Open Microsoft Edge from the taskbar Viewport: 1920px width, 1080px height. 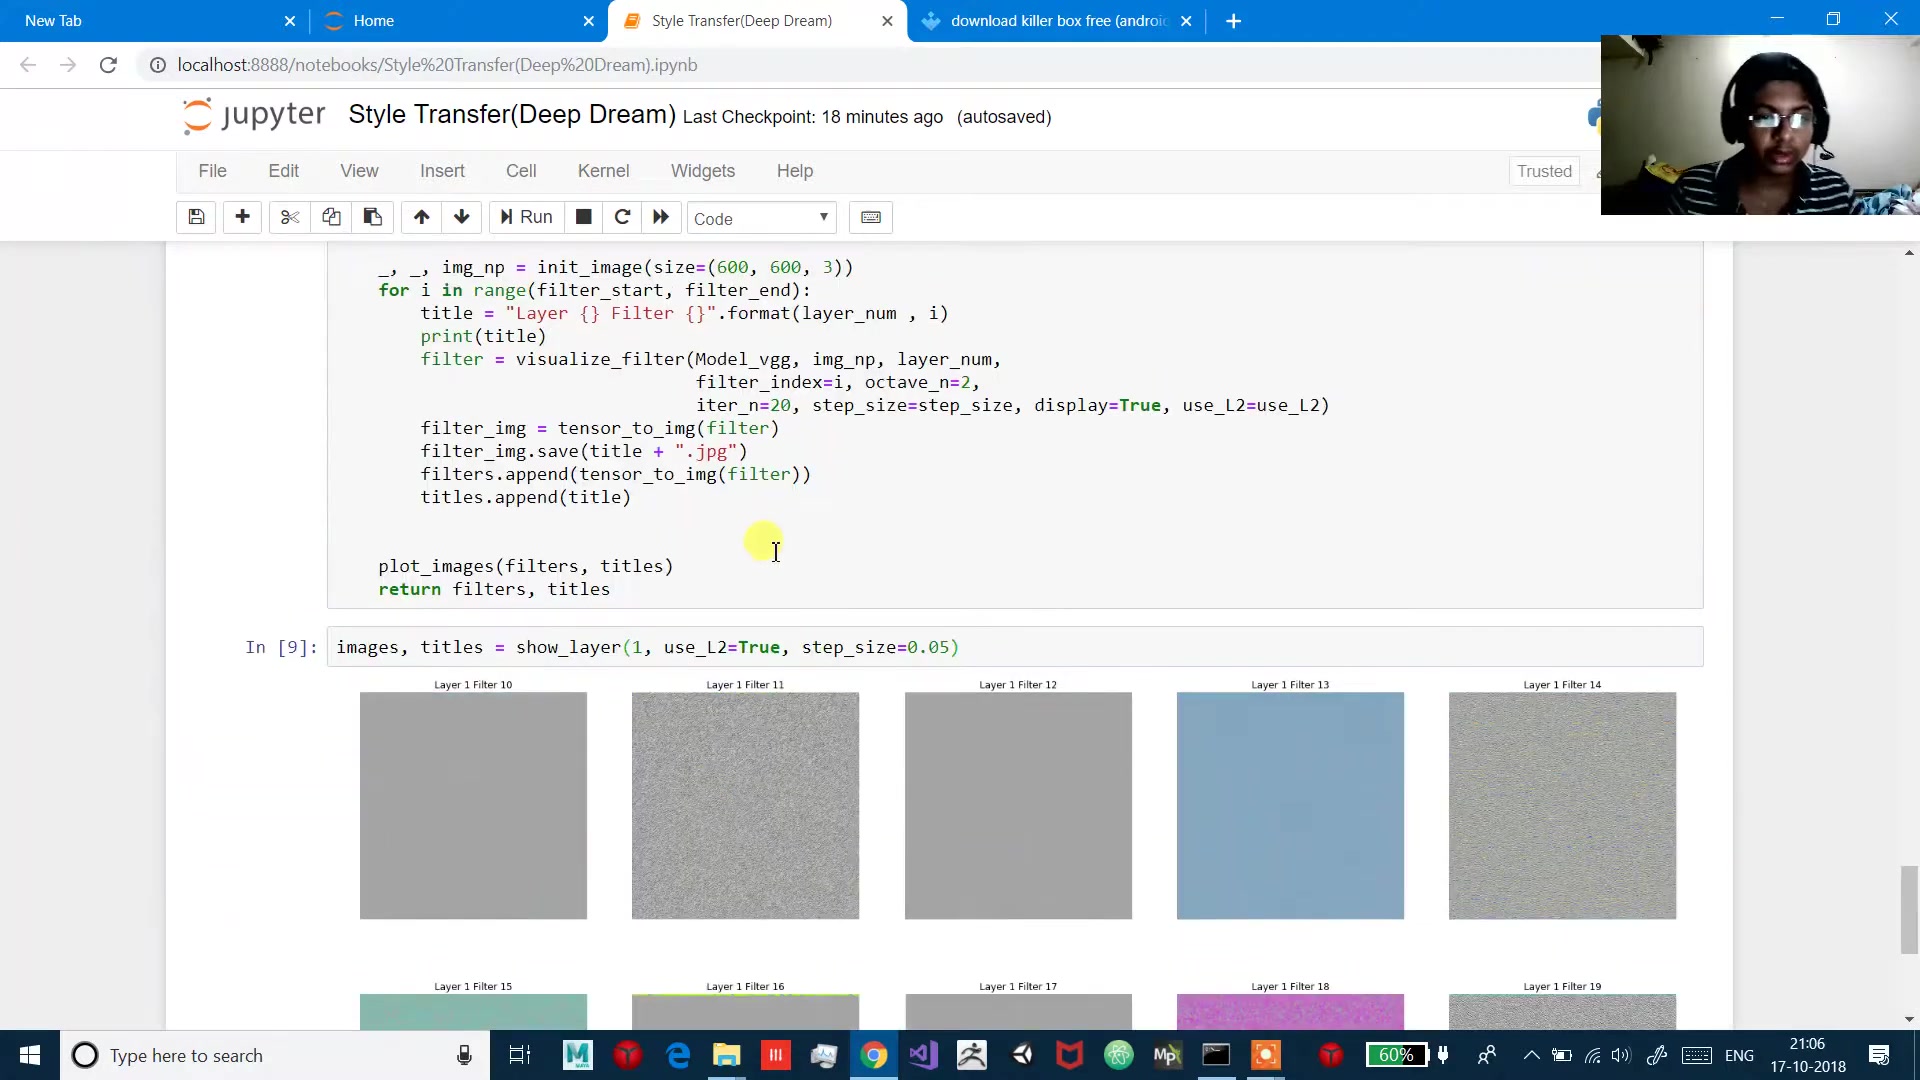pos(678,1055)
